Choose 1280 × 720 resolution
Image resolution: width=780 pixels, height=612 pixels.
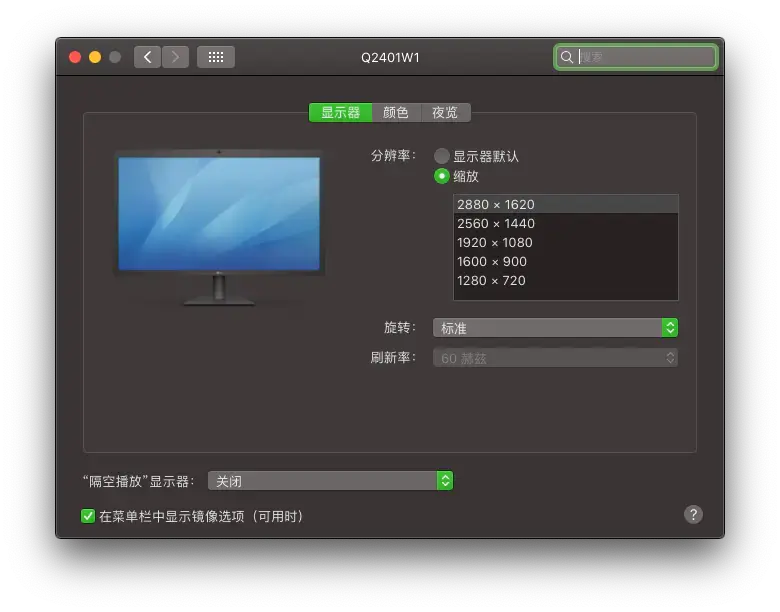point(566,281)
